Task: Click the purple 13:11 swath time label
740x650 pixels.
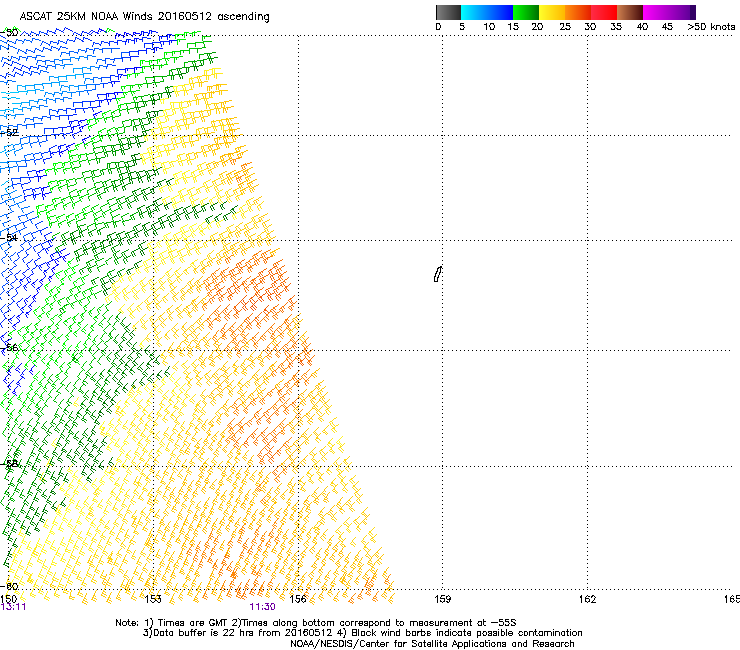Action: click(13, 607)
